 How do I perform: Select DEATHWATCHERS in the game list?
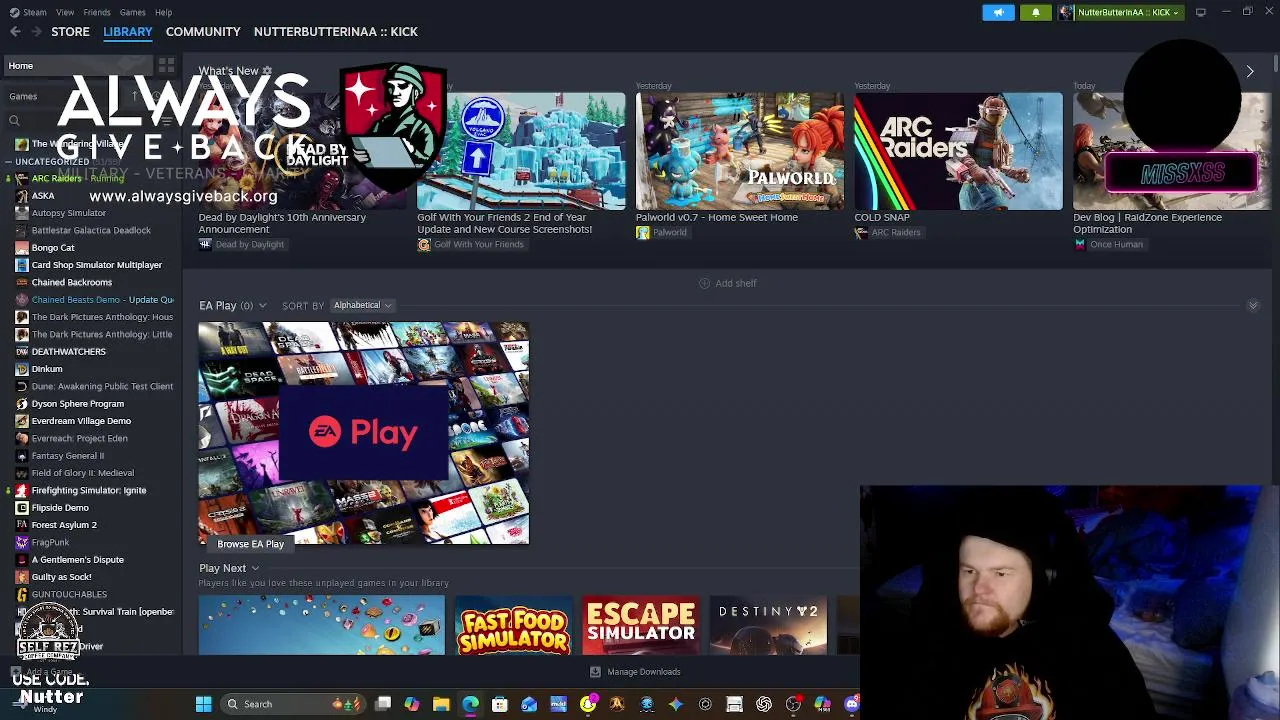tap(68, 352)
